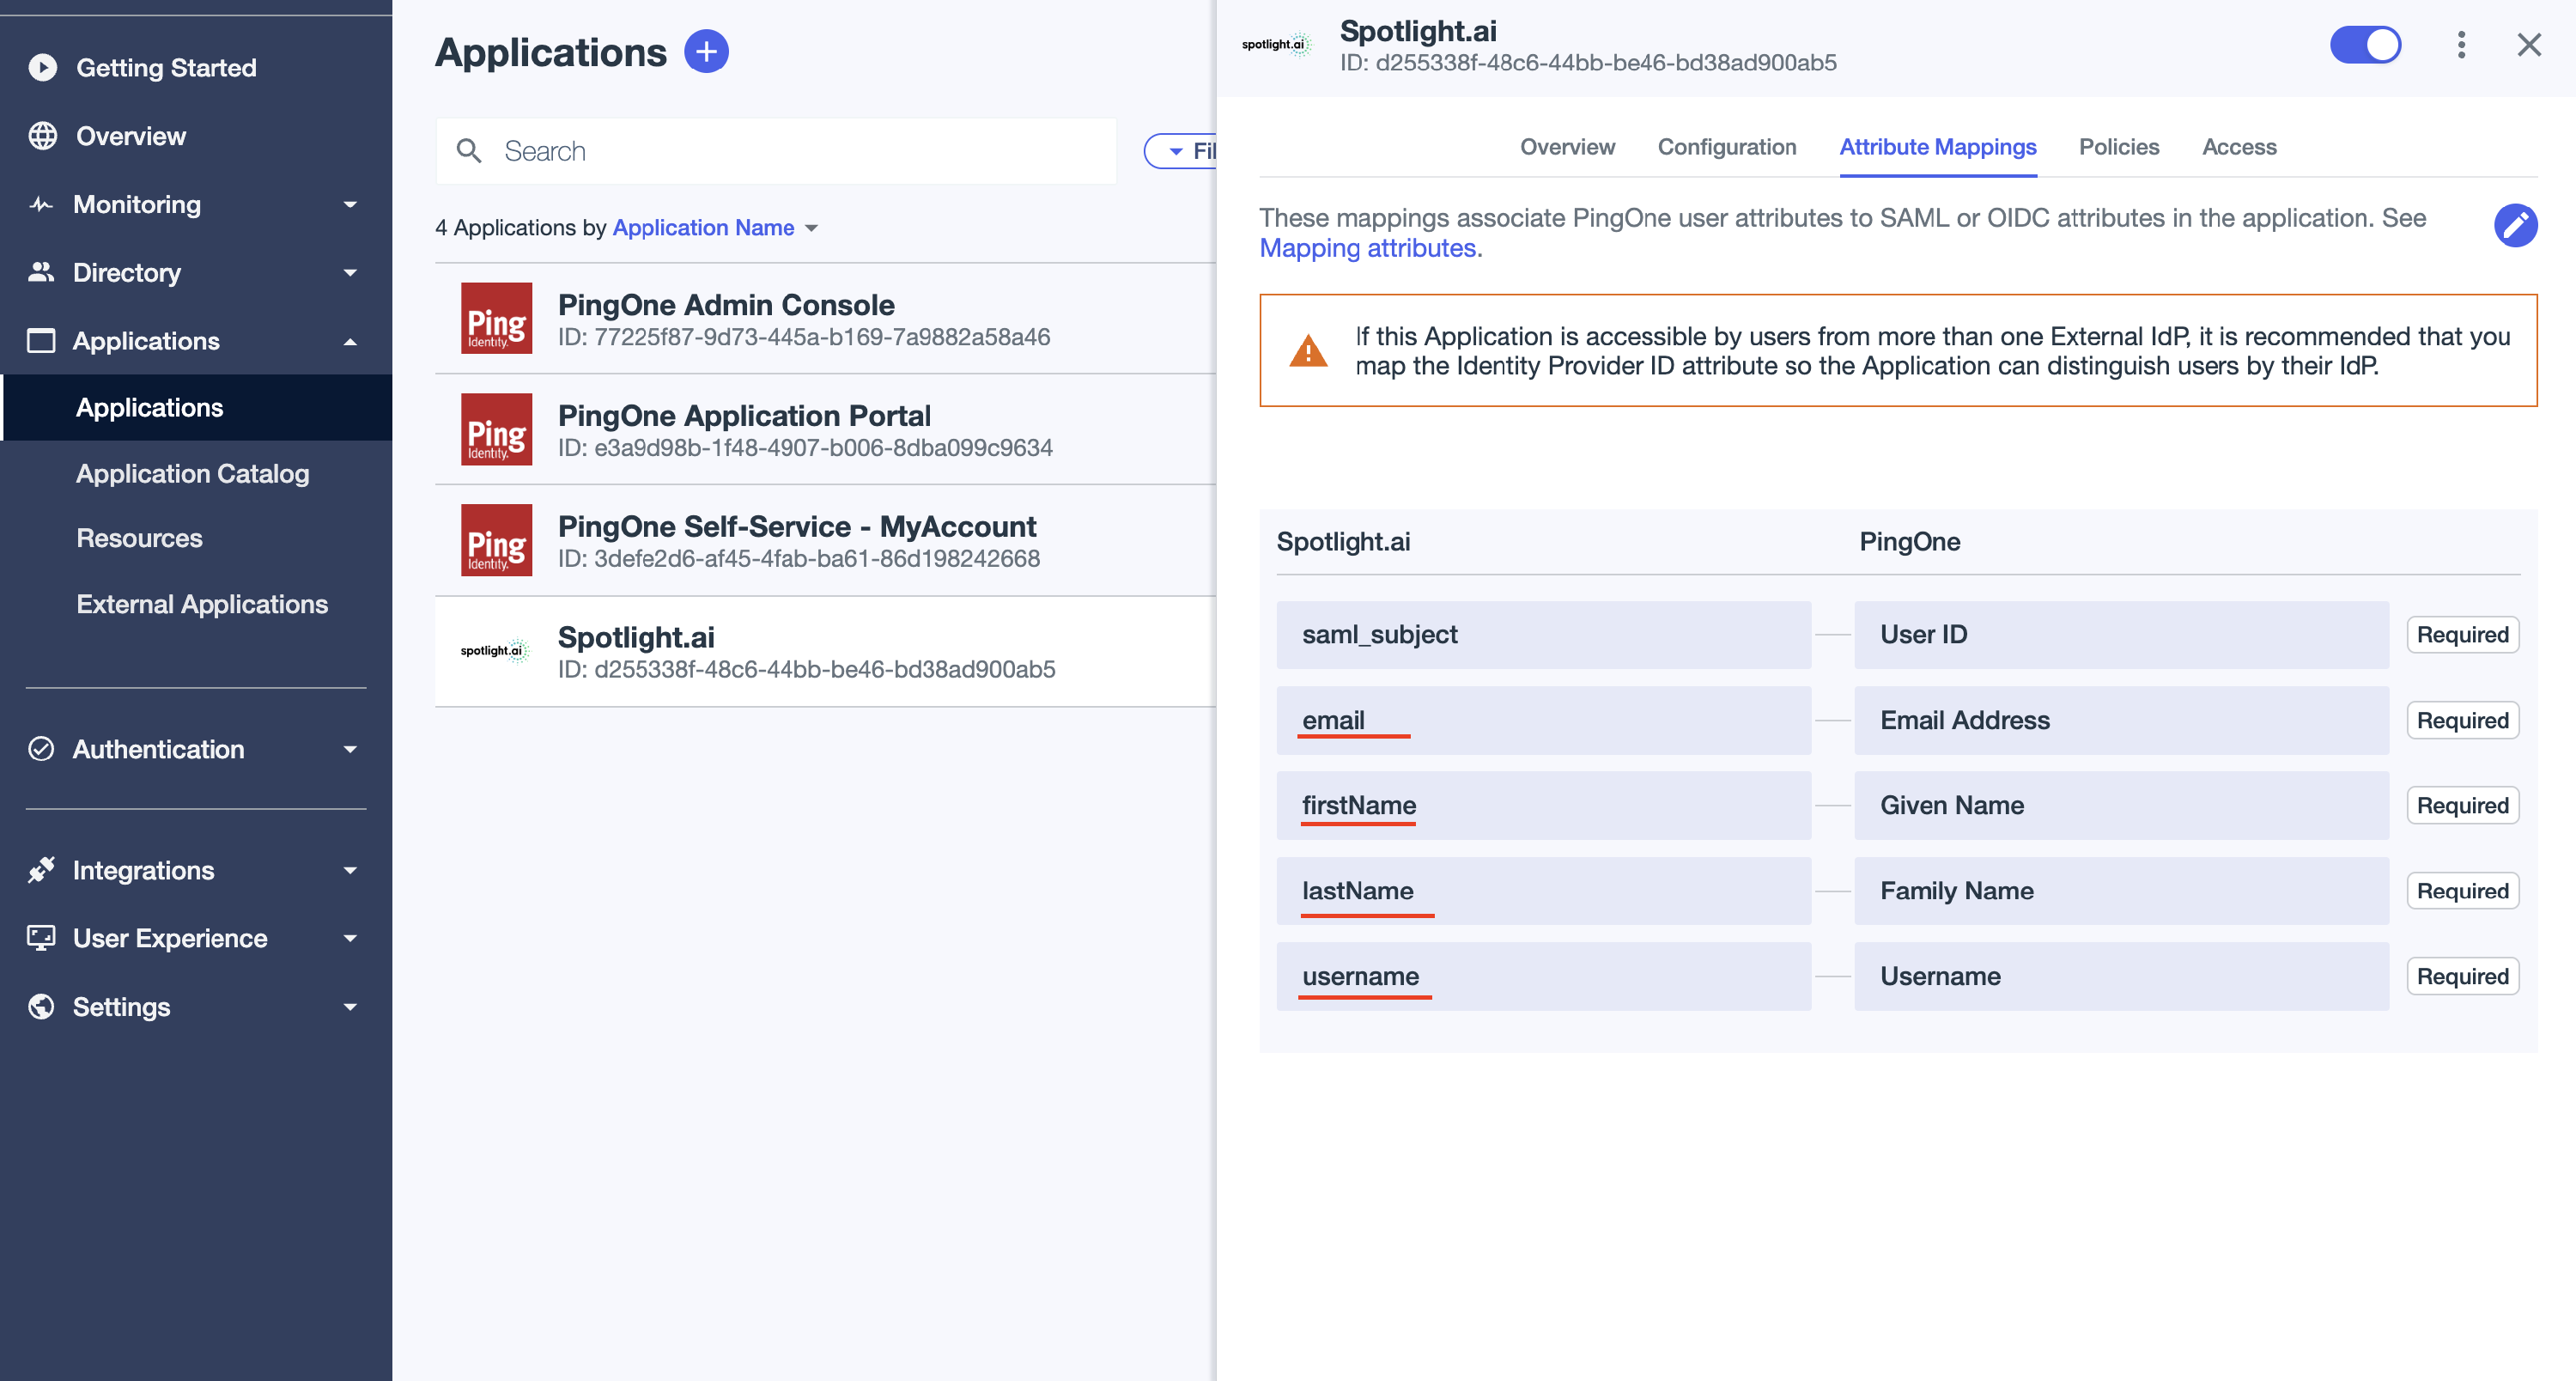2576x1381 pixels.
Task: Switch to the Configuration tab
Action: (1726, 147)
